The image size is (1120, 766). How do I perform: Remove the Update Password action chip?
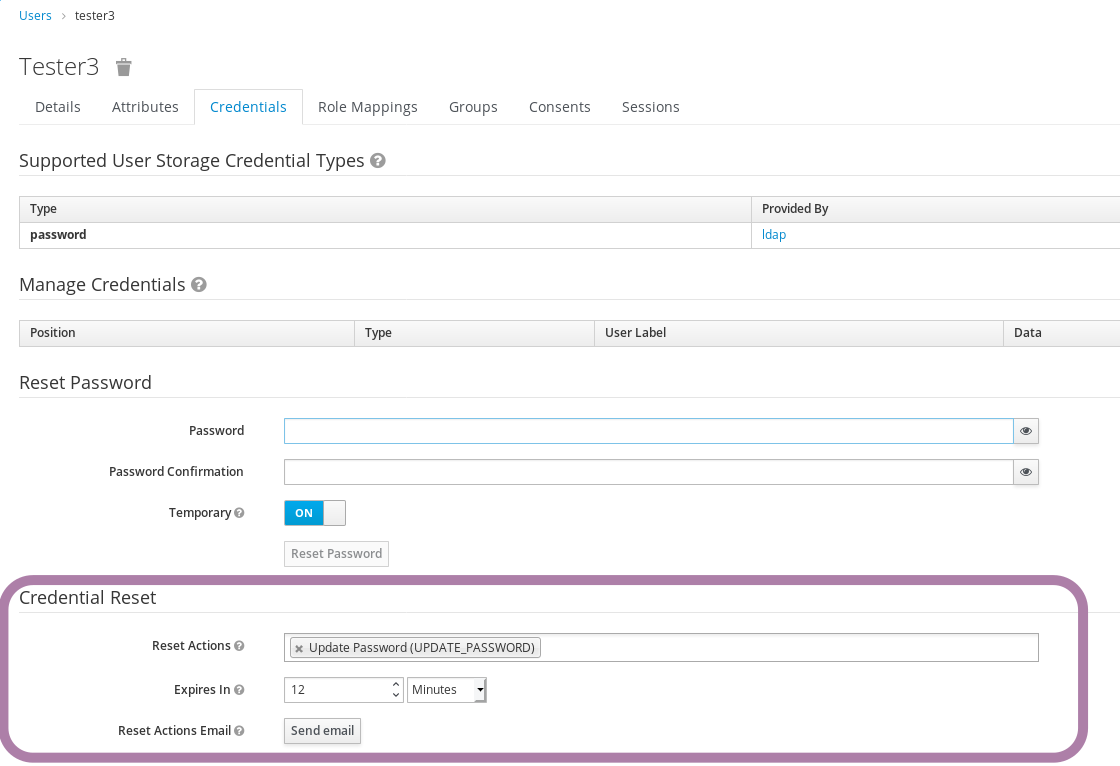pos(298,647)
